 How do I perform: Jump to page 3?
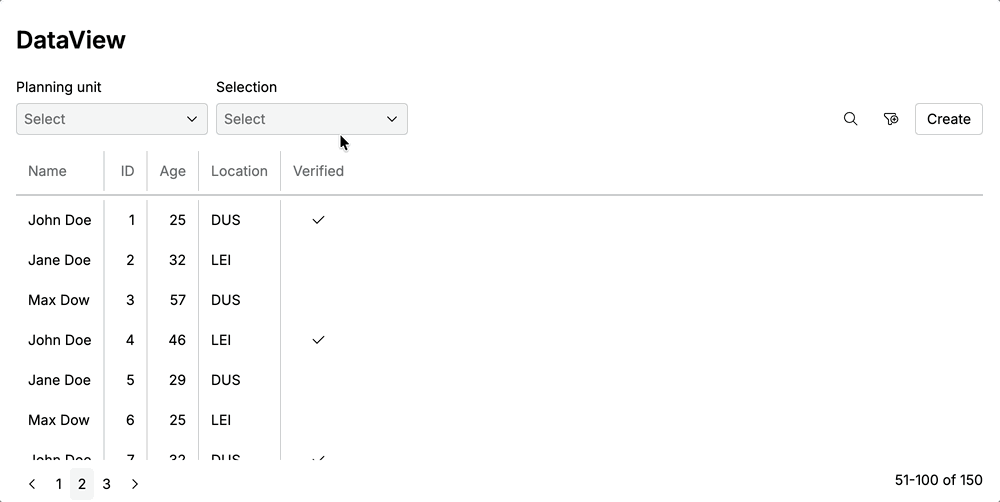[x=107, y=484]
